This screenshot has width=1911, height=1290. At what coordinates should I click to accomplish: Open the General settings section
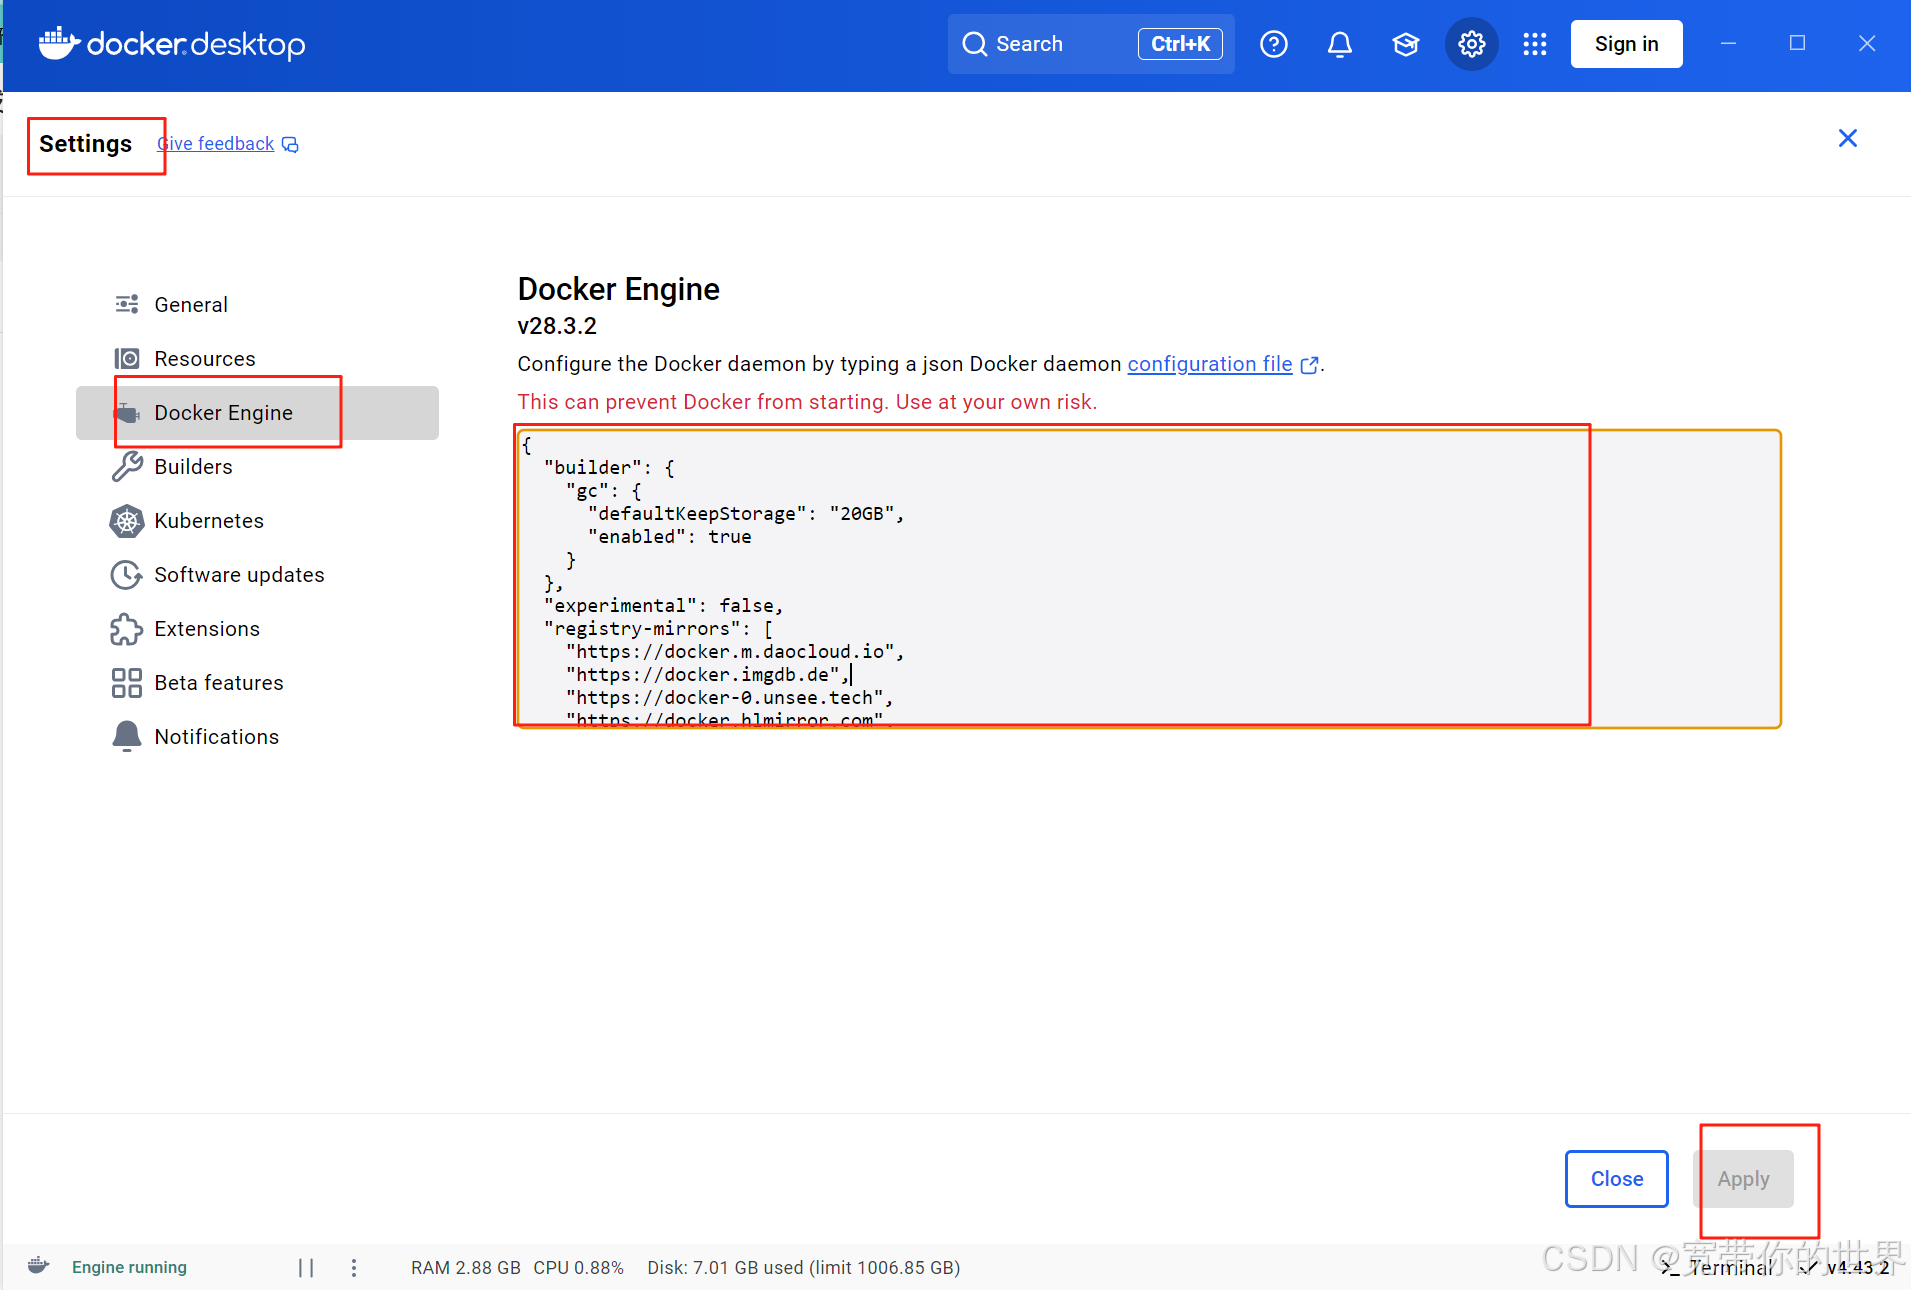pyautogui.click(x=257, y=304)
